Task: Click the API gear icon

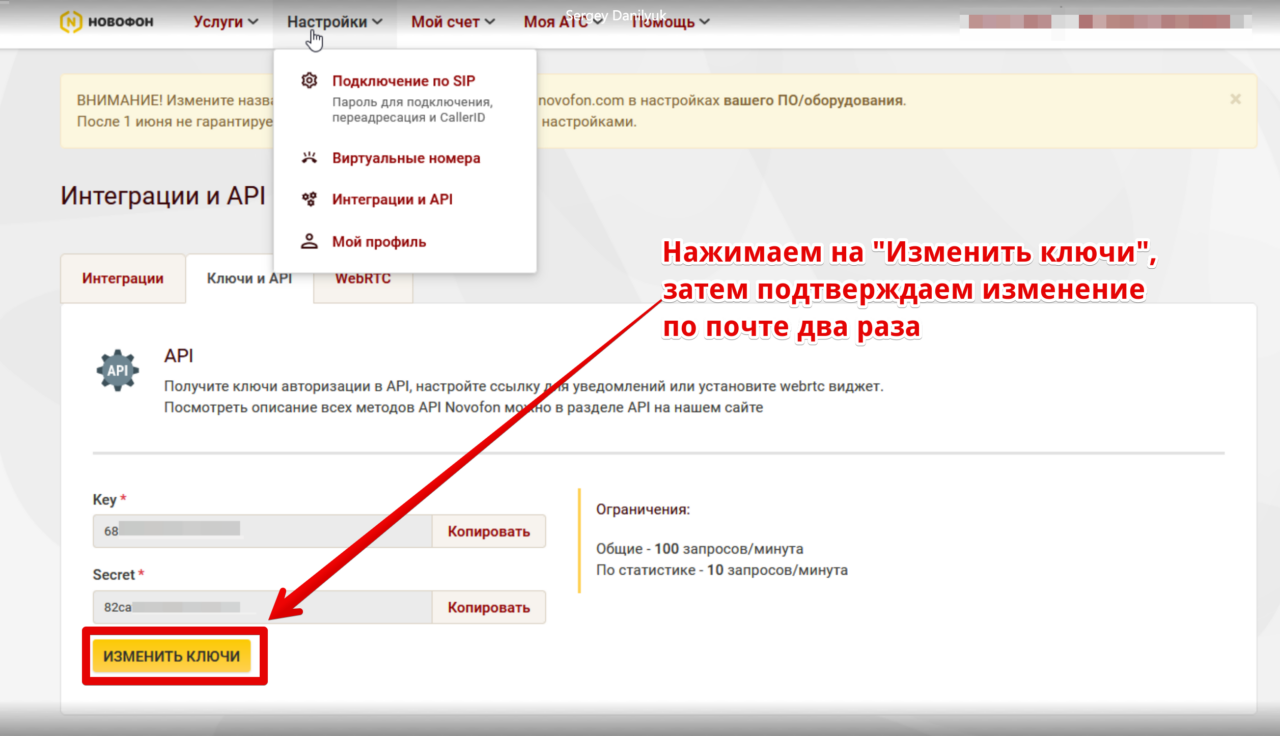Action: [x=118, y=370]
